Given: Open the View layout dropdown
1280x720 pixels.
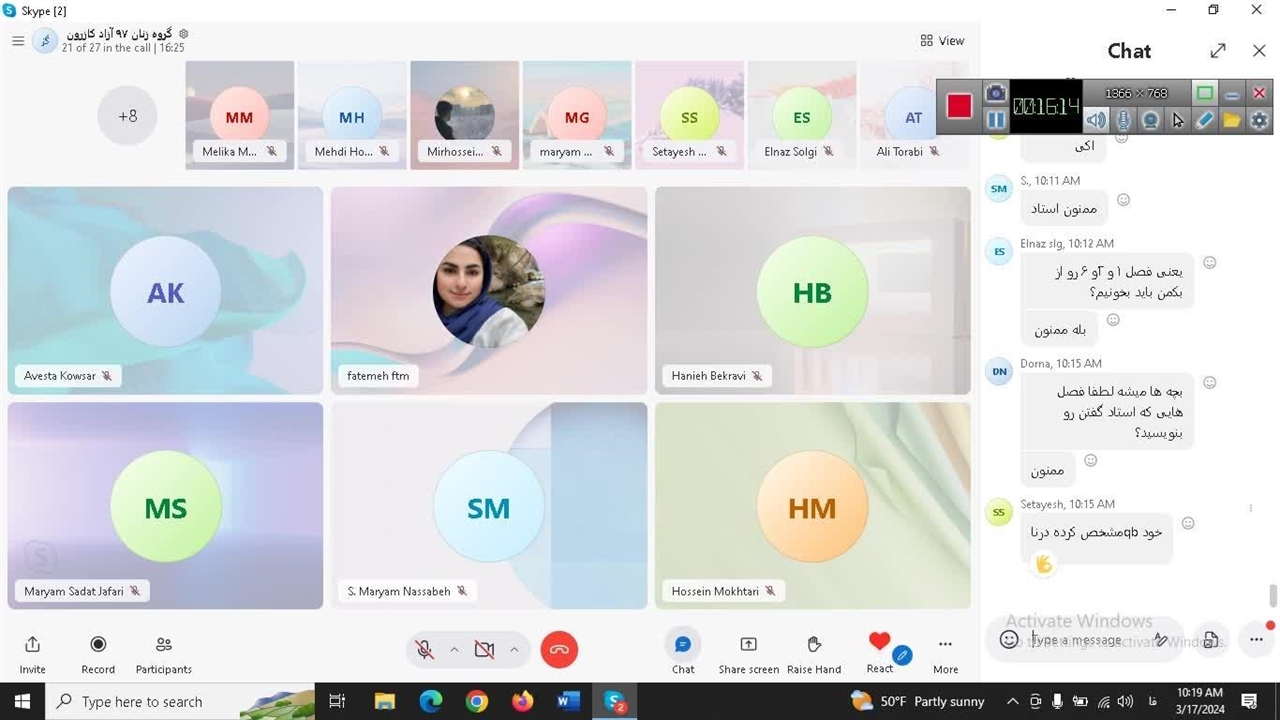Looking at the screenshot, I should (942, 41).
